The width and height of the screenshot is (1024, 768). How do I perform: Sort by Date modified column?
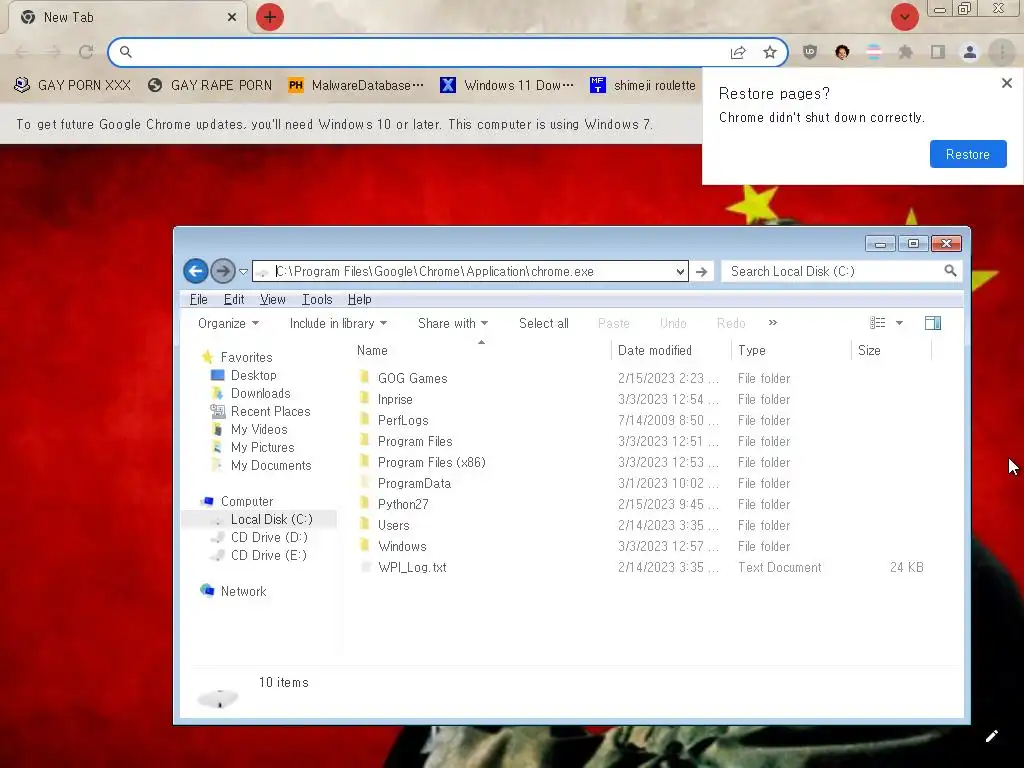click(x=671, y=350)
